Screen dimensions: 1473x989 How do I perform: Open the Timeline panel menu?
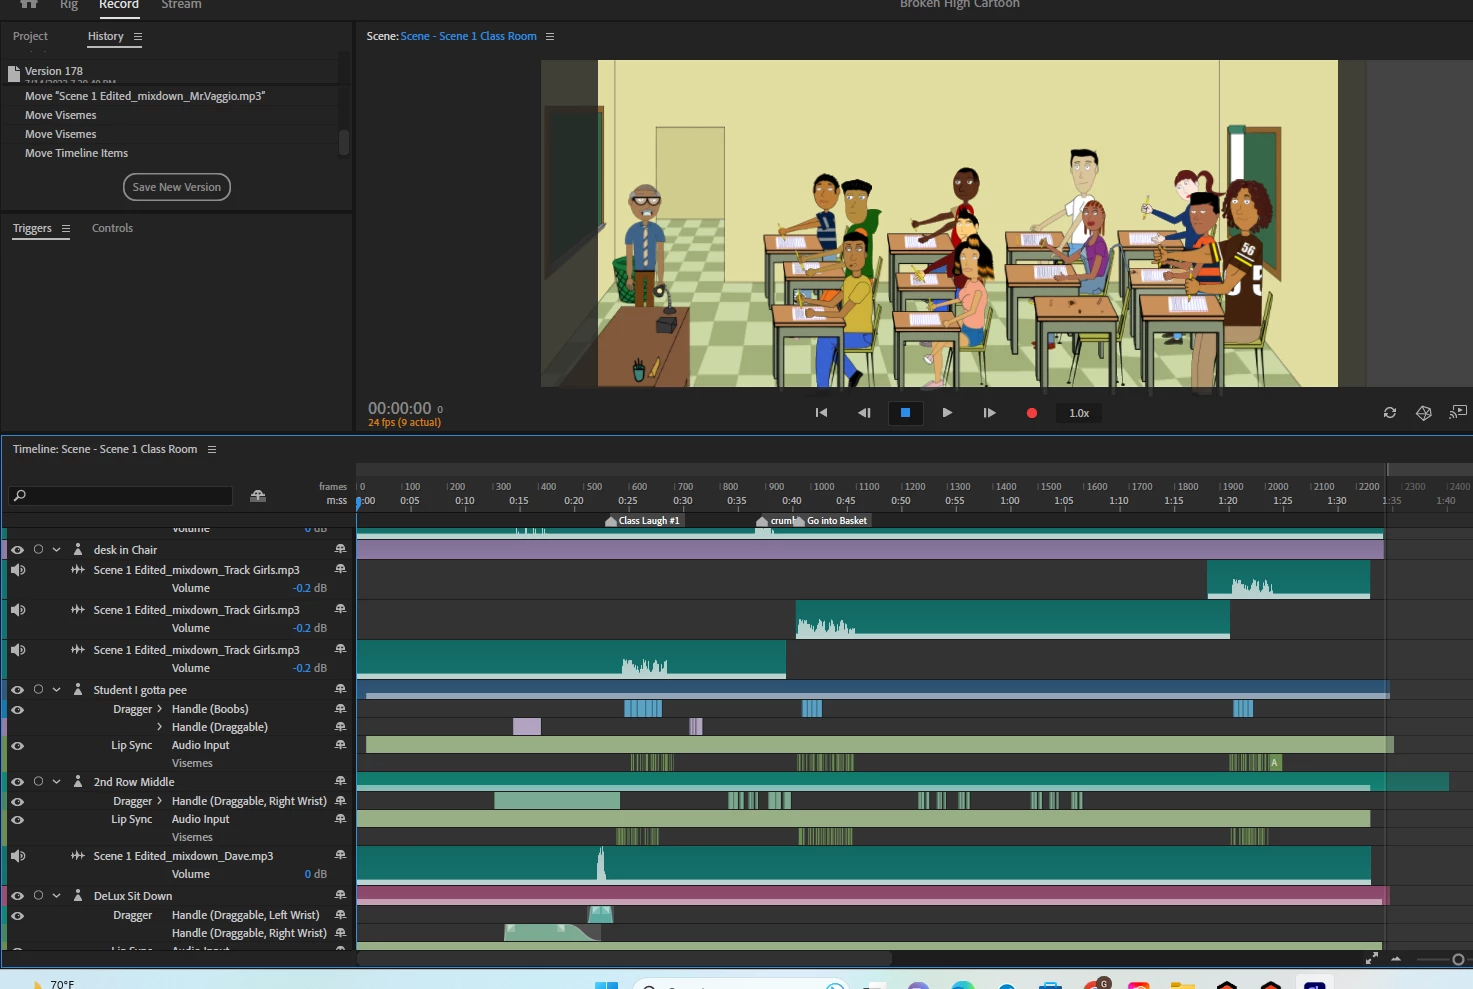pos(212,450)
